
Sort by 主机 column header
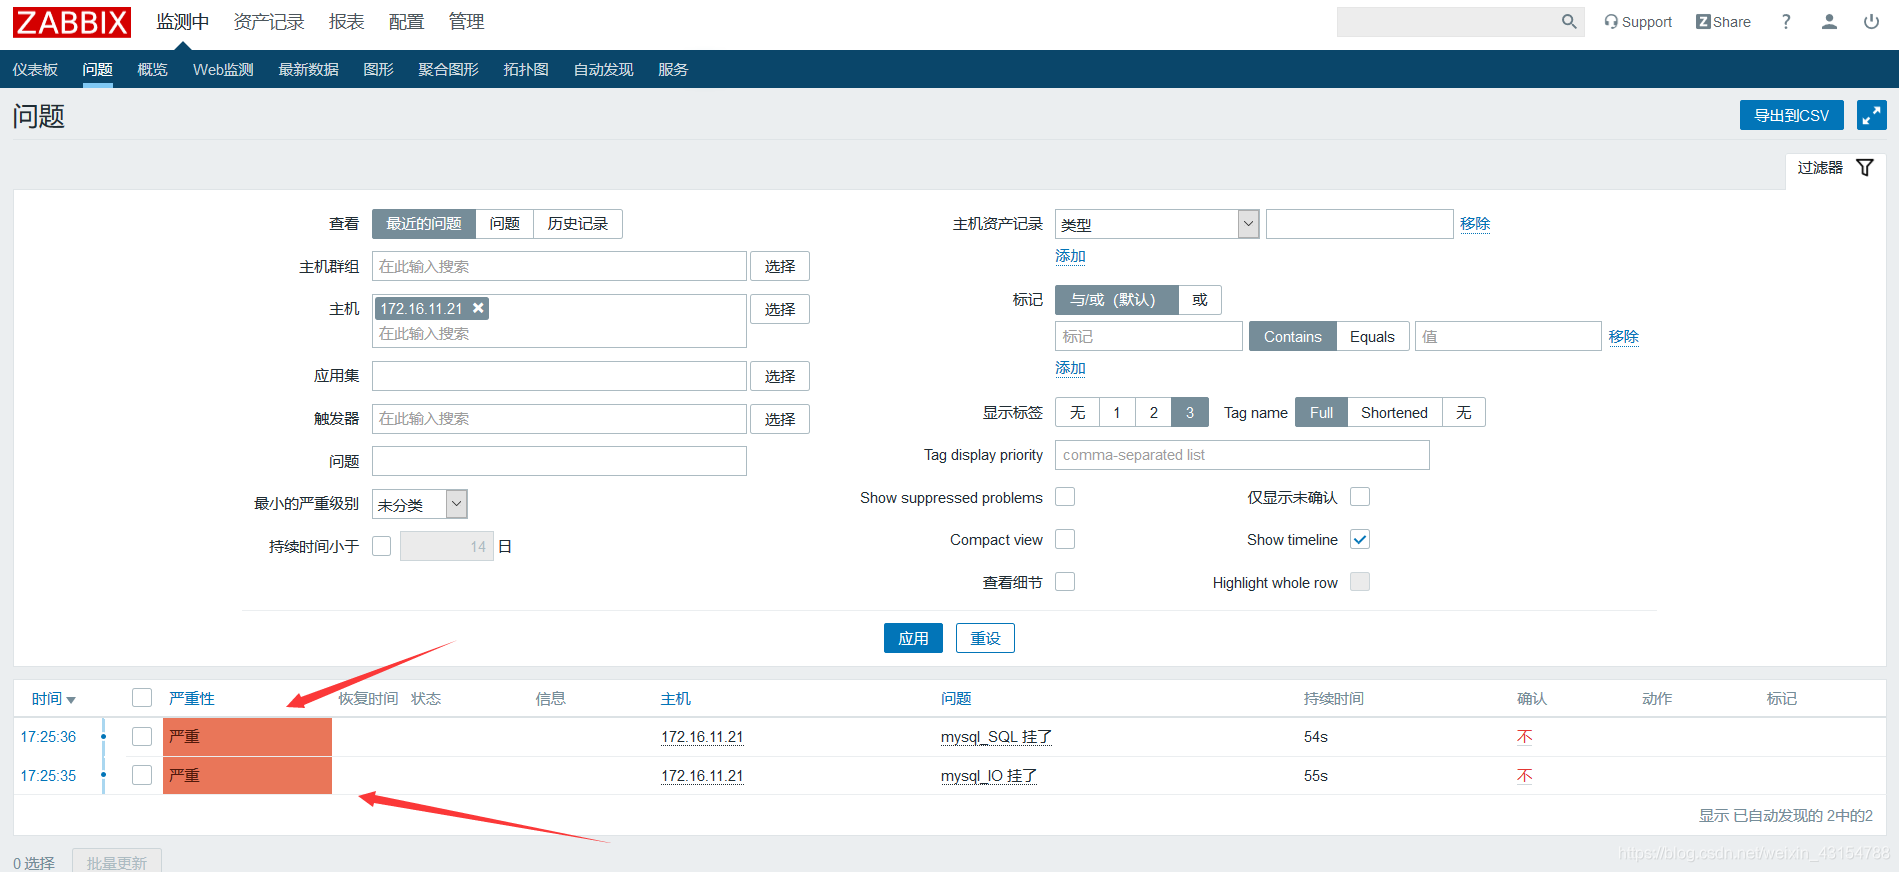click(676, 699)
